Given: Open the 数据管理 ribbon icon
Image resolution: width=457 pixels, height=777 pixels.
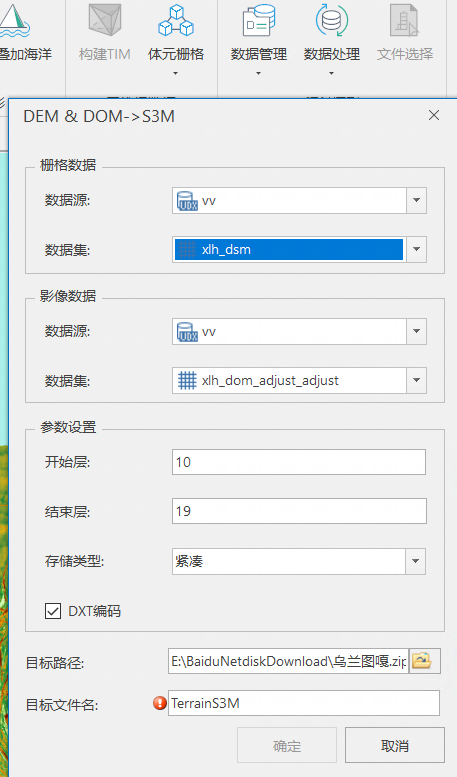Looking at the screenshot, I should [x=259, y=20].
